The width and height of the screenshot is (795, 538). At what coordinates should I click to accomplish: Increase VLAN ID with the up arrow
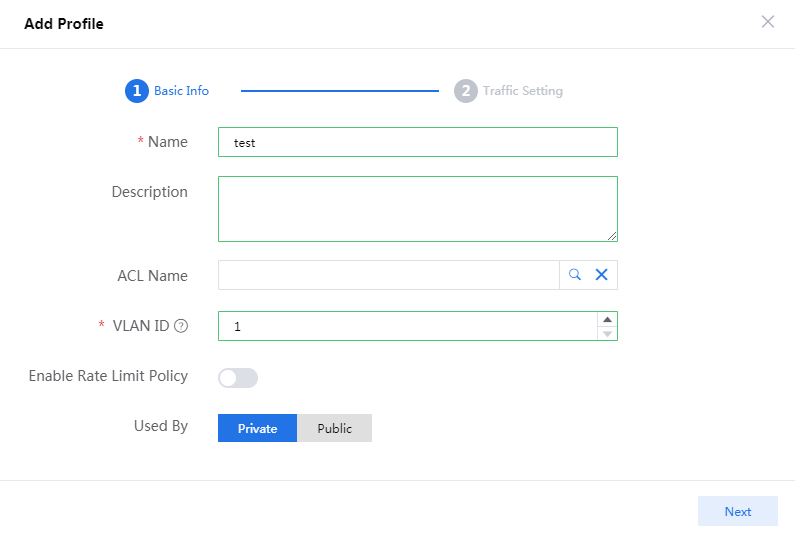point(607,319)
